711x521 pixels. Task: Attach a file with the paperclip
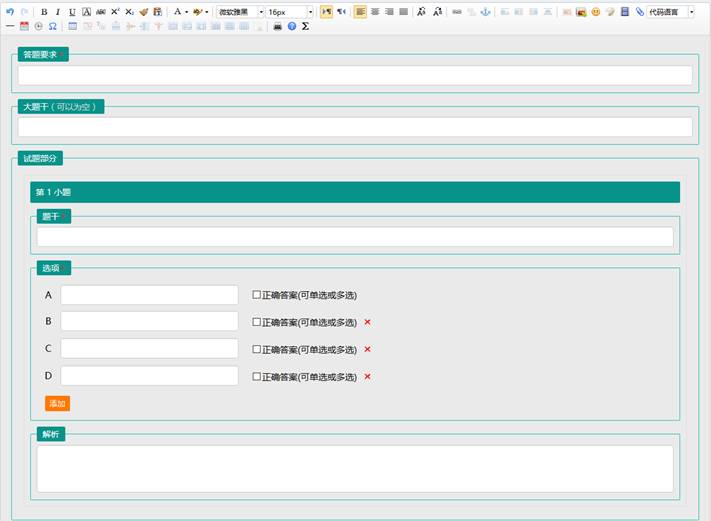pos(639,12)
